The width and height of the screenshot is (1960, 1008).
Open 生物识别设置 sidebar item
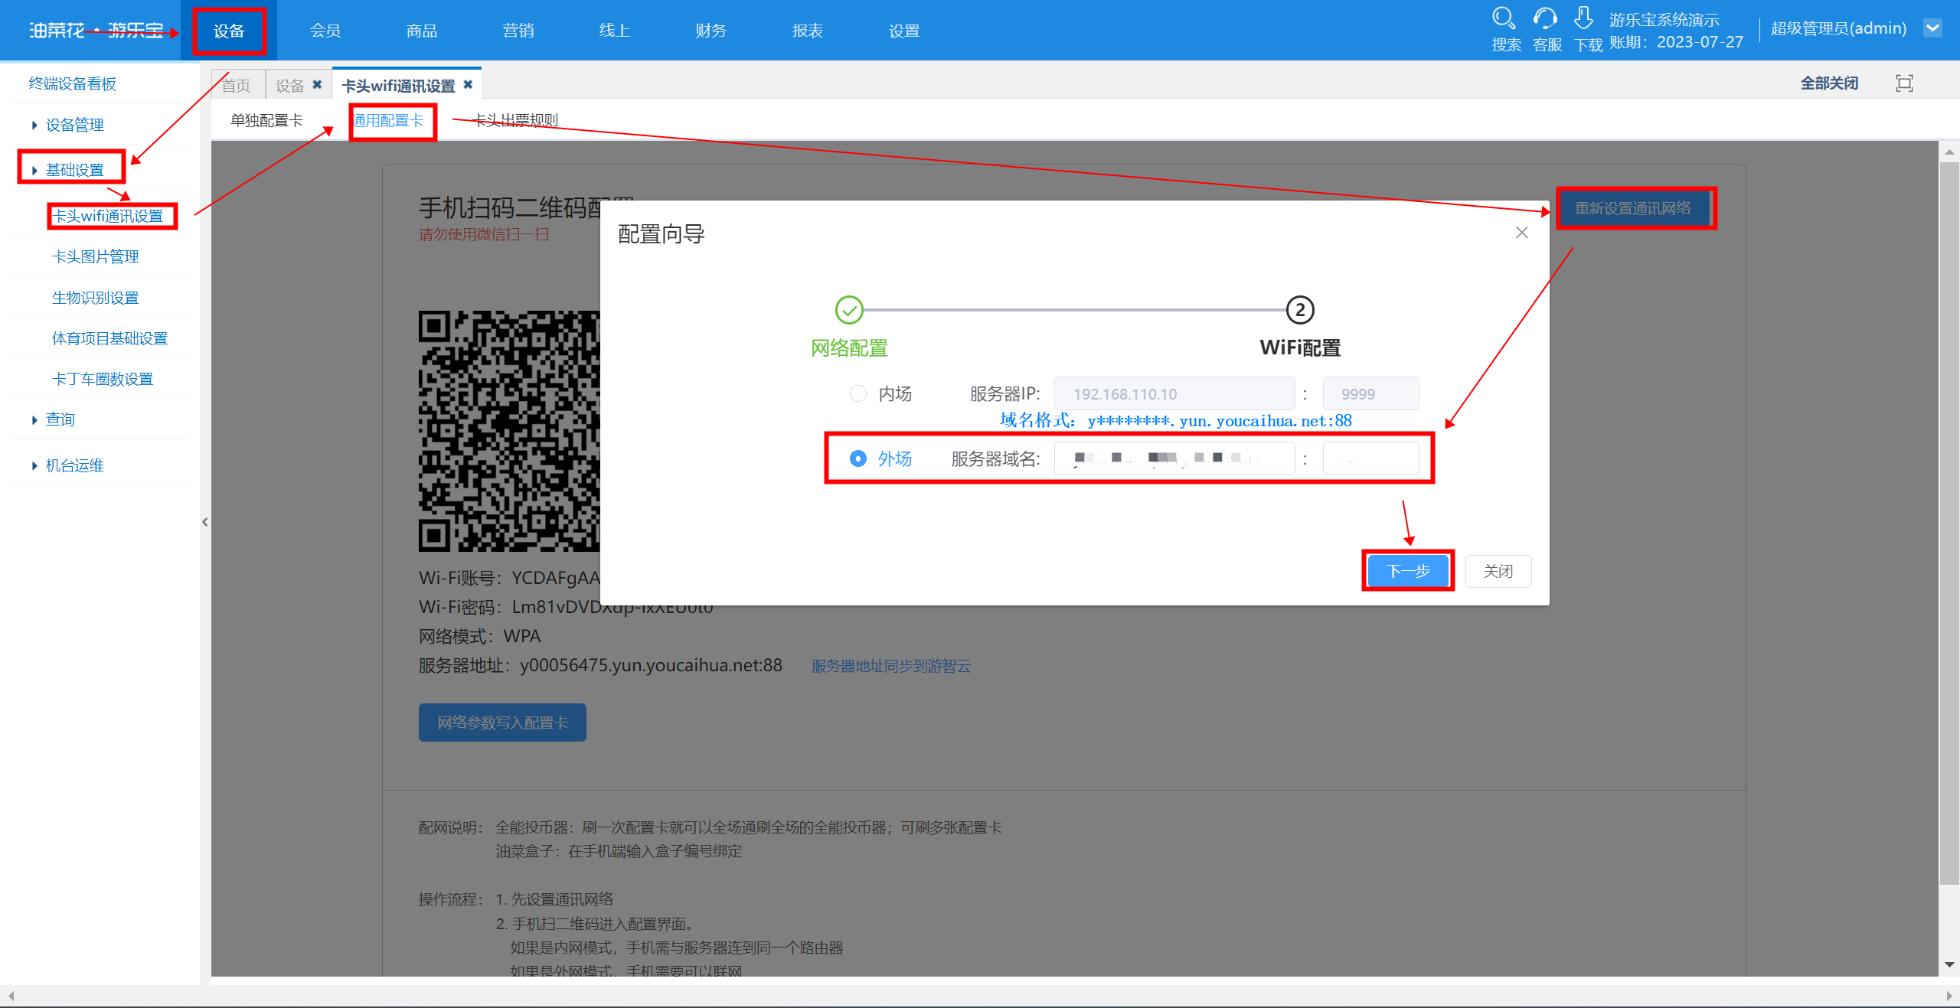click(x=95, y=298)
